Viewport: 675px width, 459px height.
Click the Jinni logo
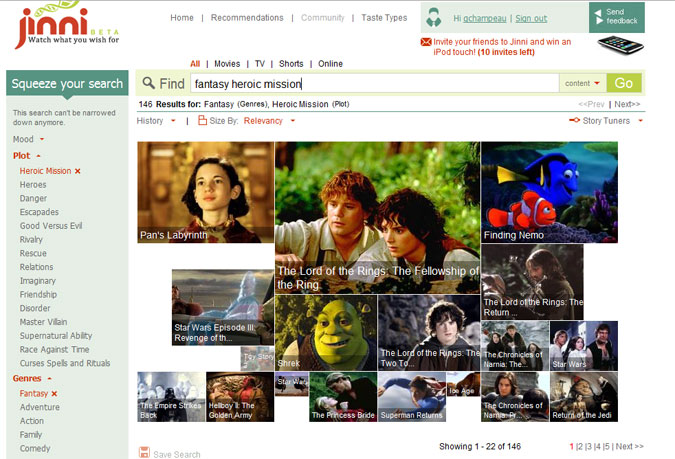pos(50,26)
